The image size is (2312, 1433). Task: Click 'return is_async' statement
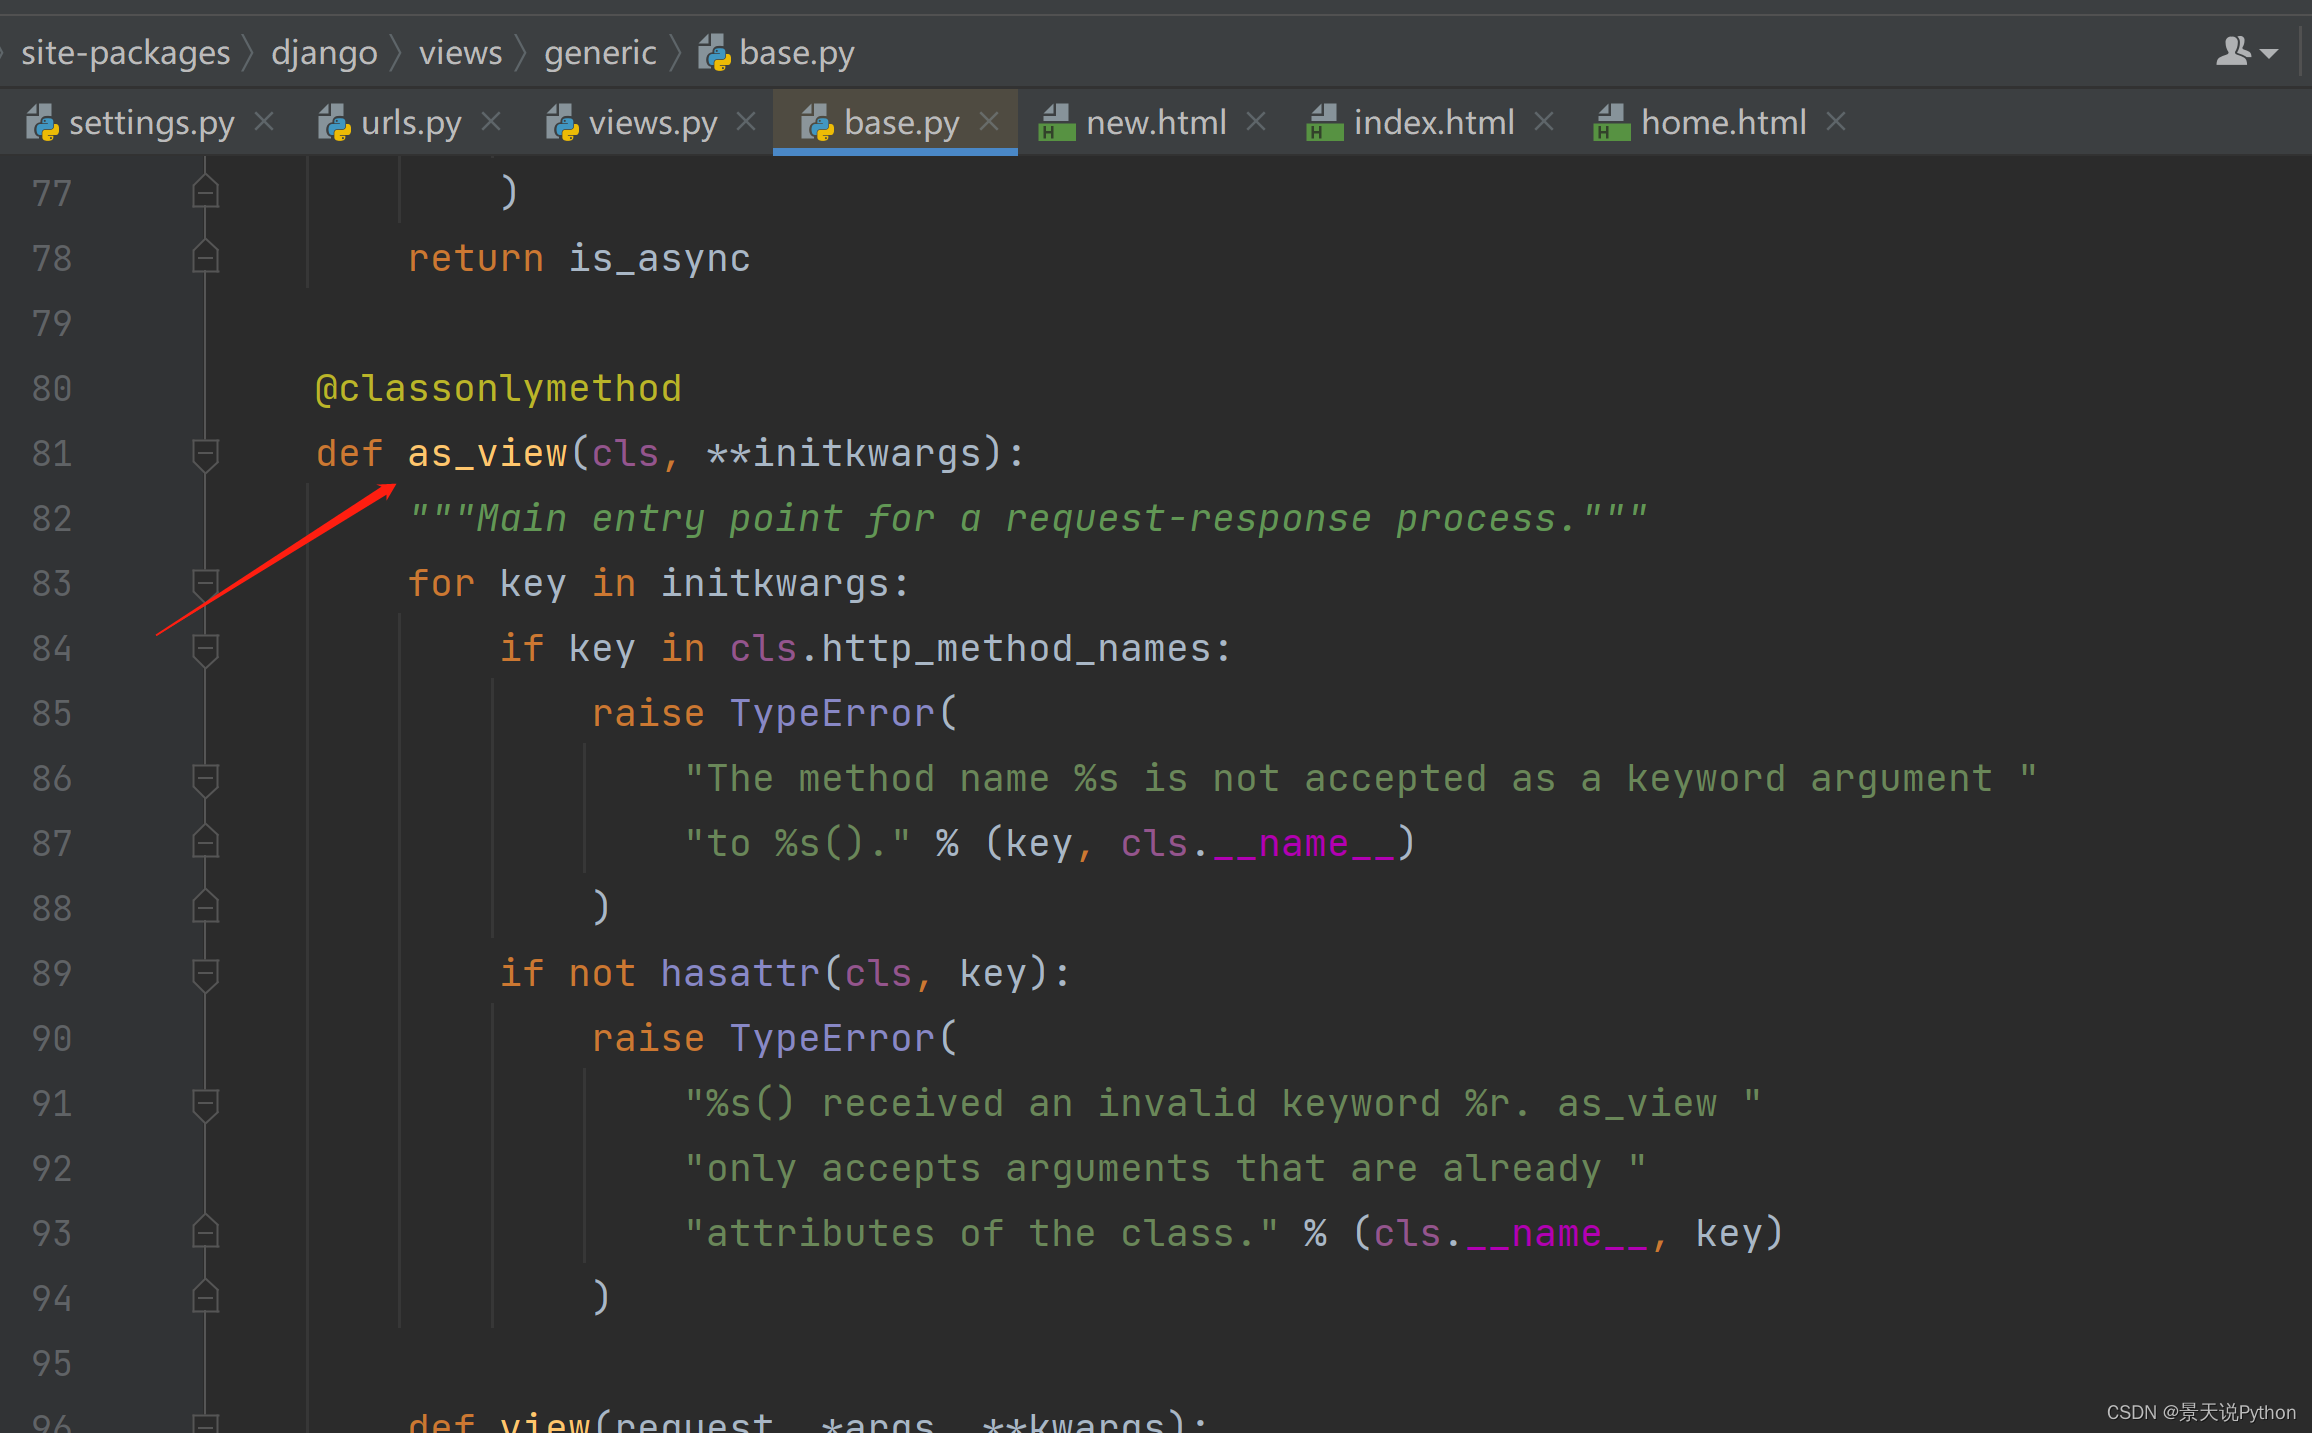pos(579,259)
